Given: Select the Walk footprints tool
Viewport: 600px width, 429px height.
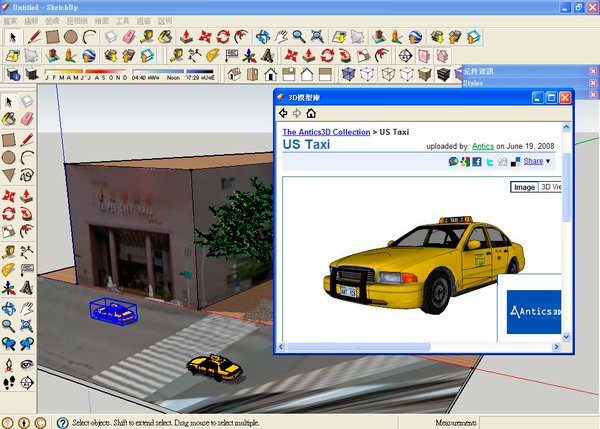Looking at the screenshot, I should click(x=9, y=382).
